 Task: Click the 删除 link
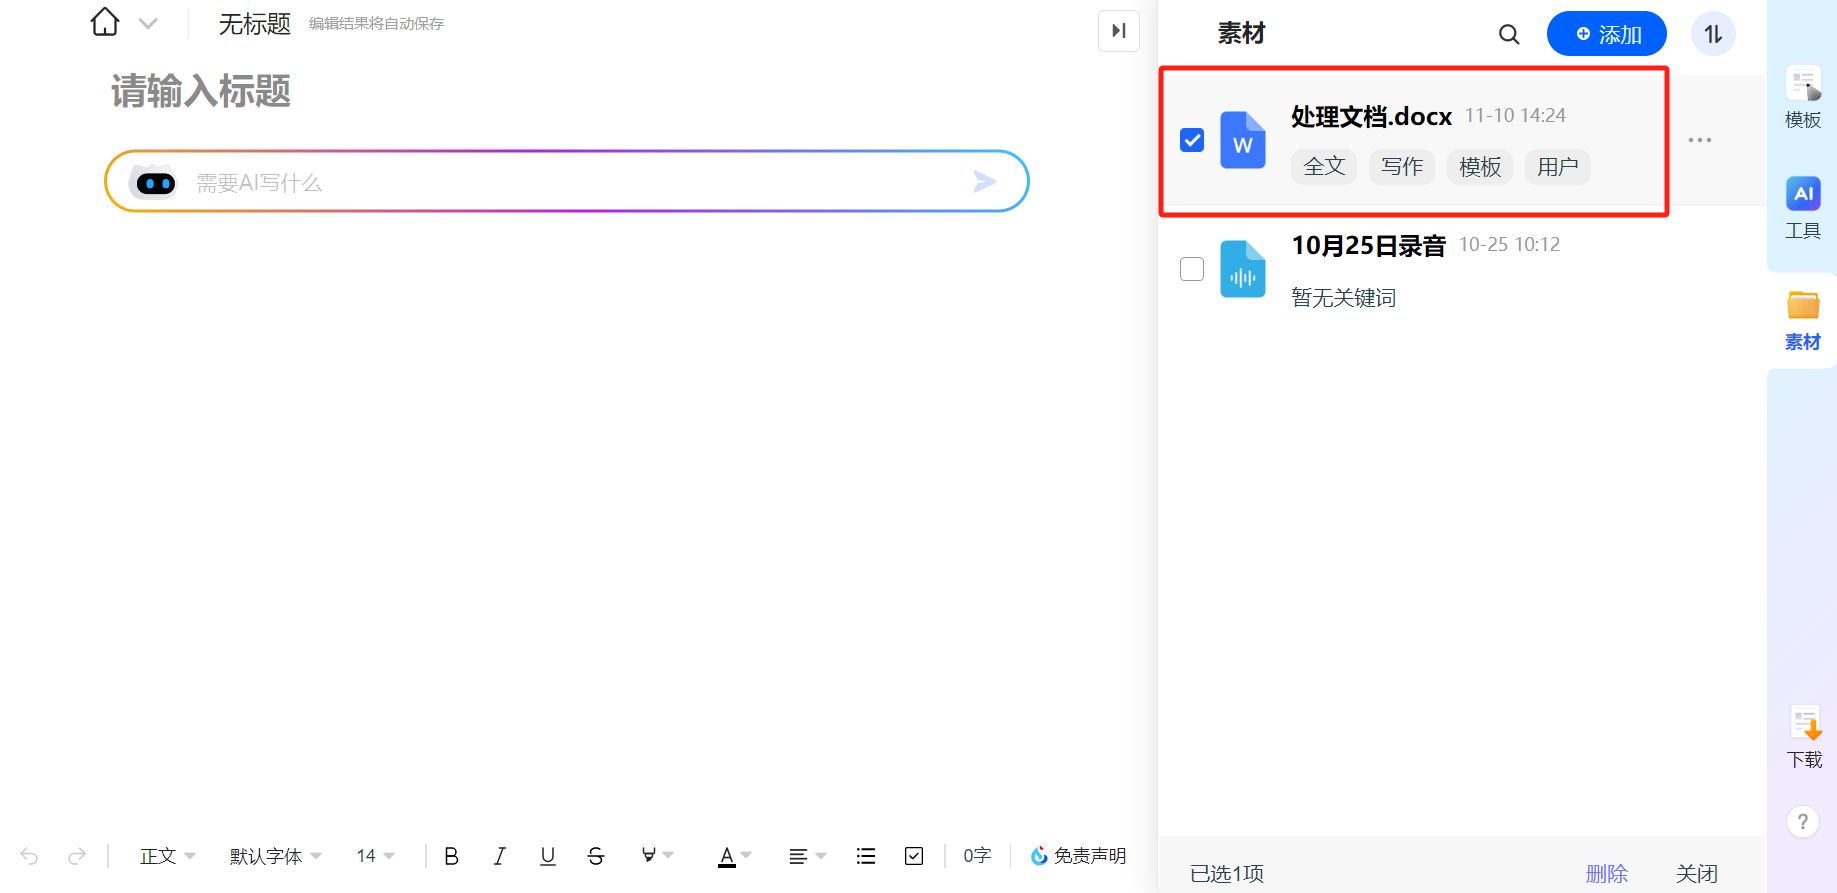pyautogui.click(x=1606, y=873)
